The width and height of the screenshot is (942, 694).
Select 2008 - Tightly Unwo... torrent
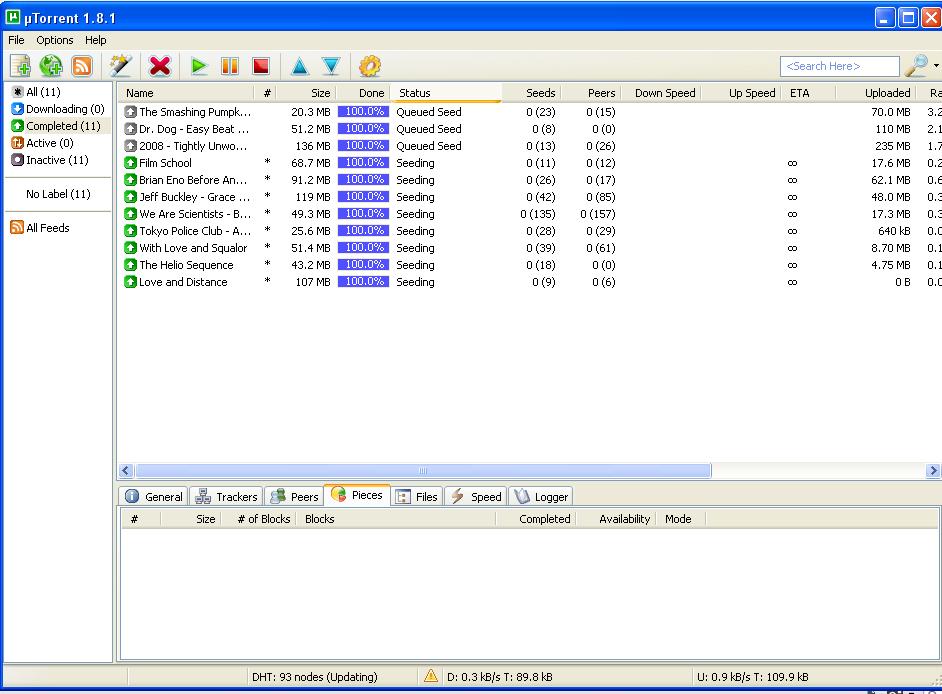529,146
